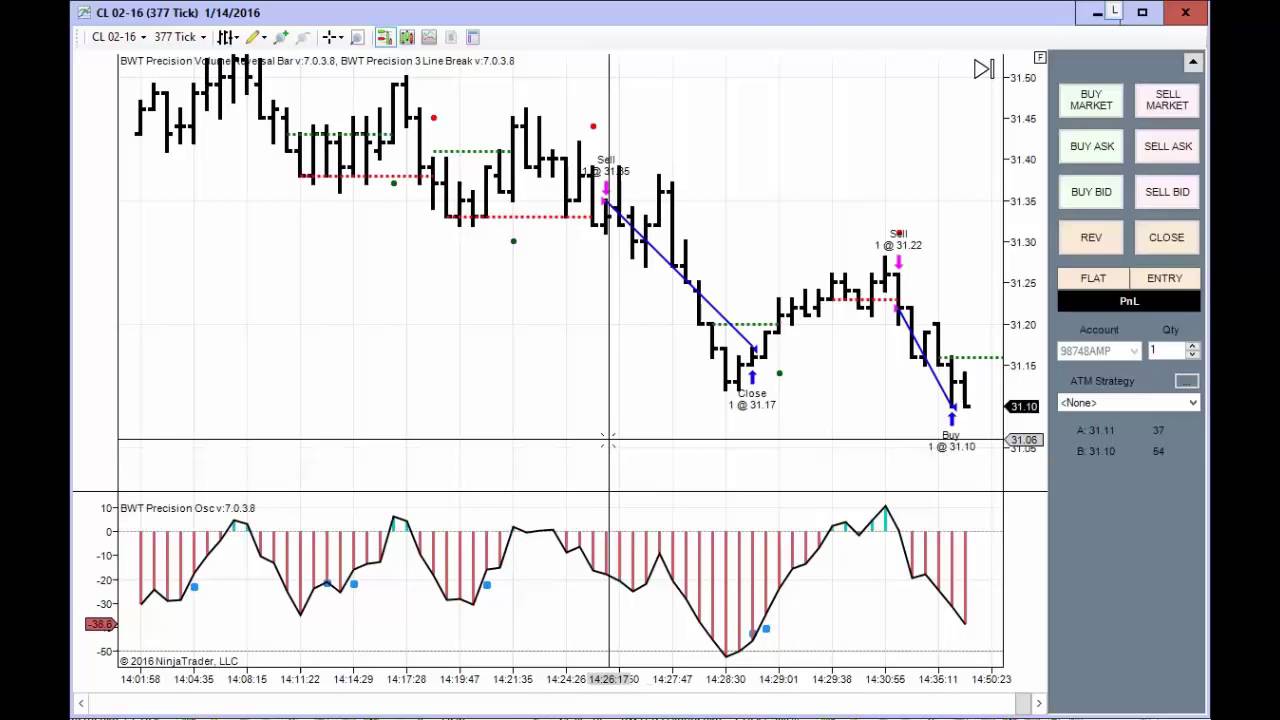
Task: Increase Qty with the up stepper arrow
Action: pyautogui.click(x=1192, y=346)
